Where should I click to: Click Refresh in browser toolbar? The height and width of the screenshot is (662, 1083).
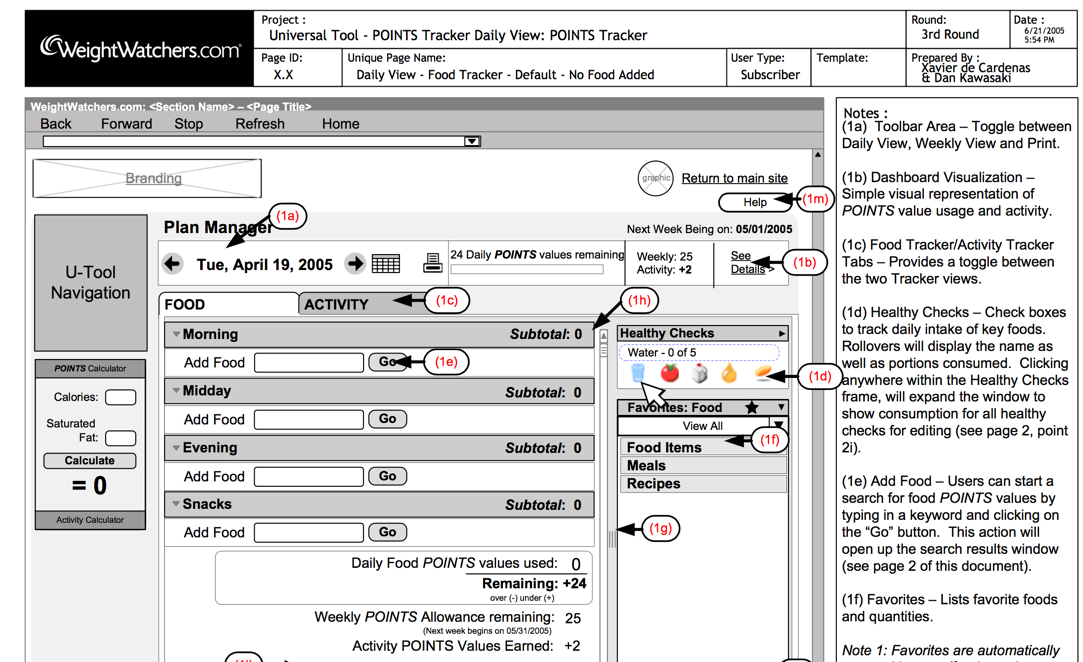tap(260, 124)
